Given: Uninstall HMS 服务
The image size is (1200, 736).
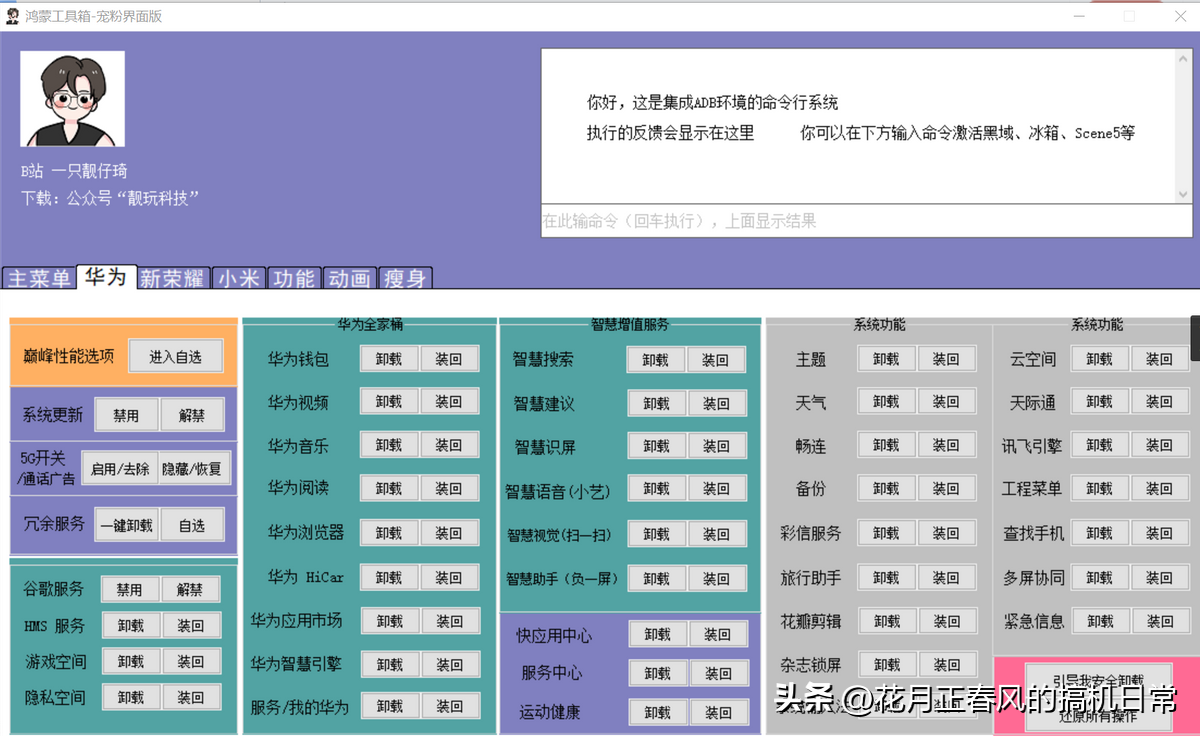Looking at the screenshot, I should pyautogui.click(x=131, y=625).
